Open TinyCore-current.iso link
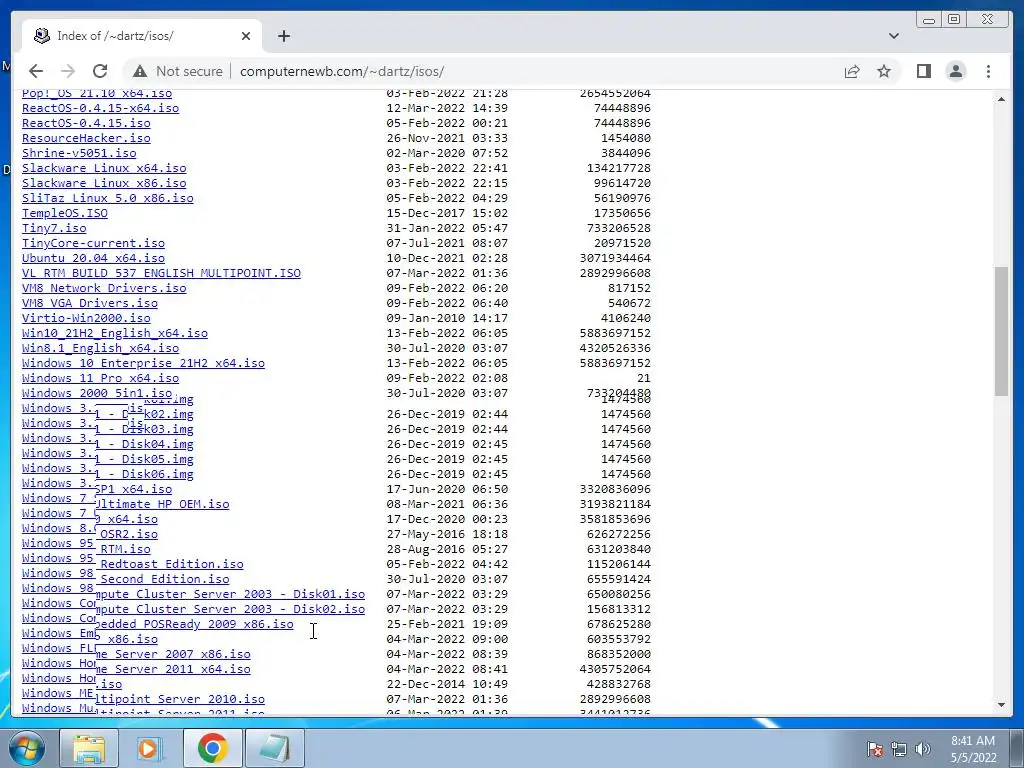1024x768 pixels. click(x=93, y=244)
